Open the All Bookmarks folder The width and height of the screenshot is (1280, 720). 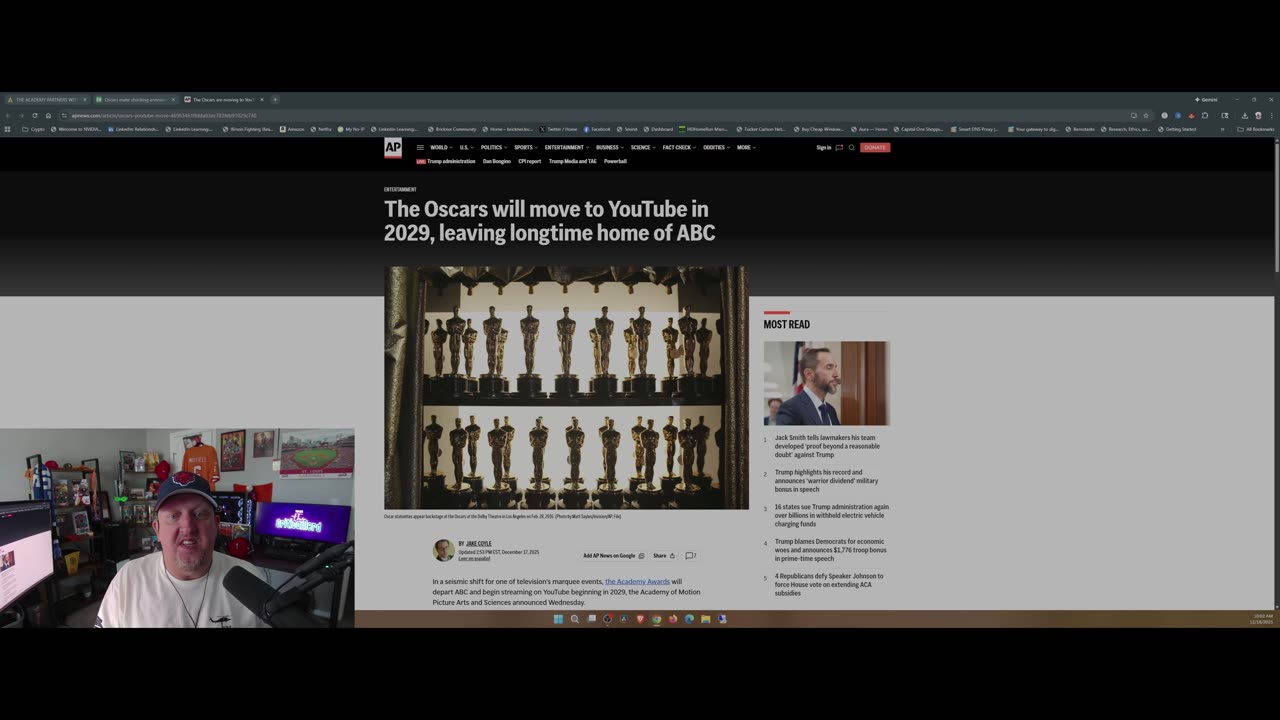click(1255, 129)
